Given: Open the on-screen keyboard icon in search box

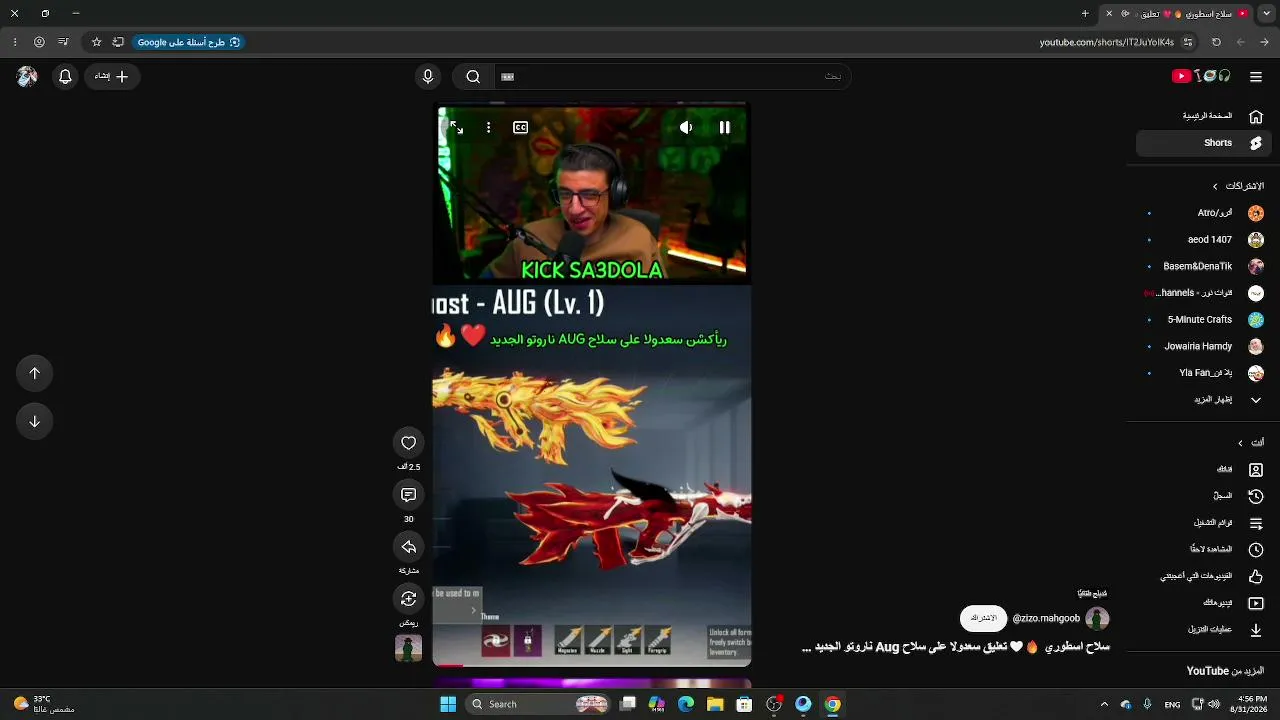Looking at the screenshot, I should (x=507, y=76).
